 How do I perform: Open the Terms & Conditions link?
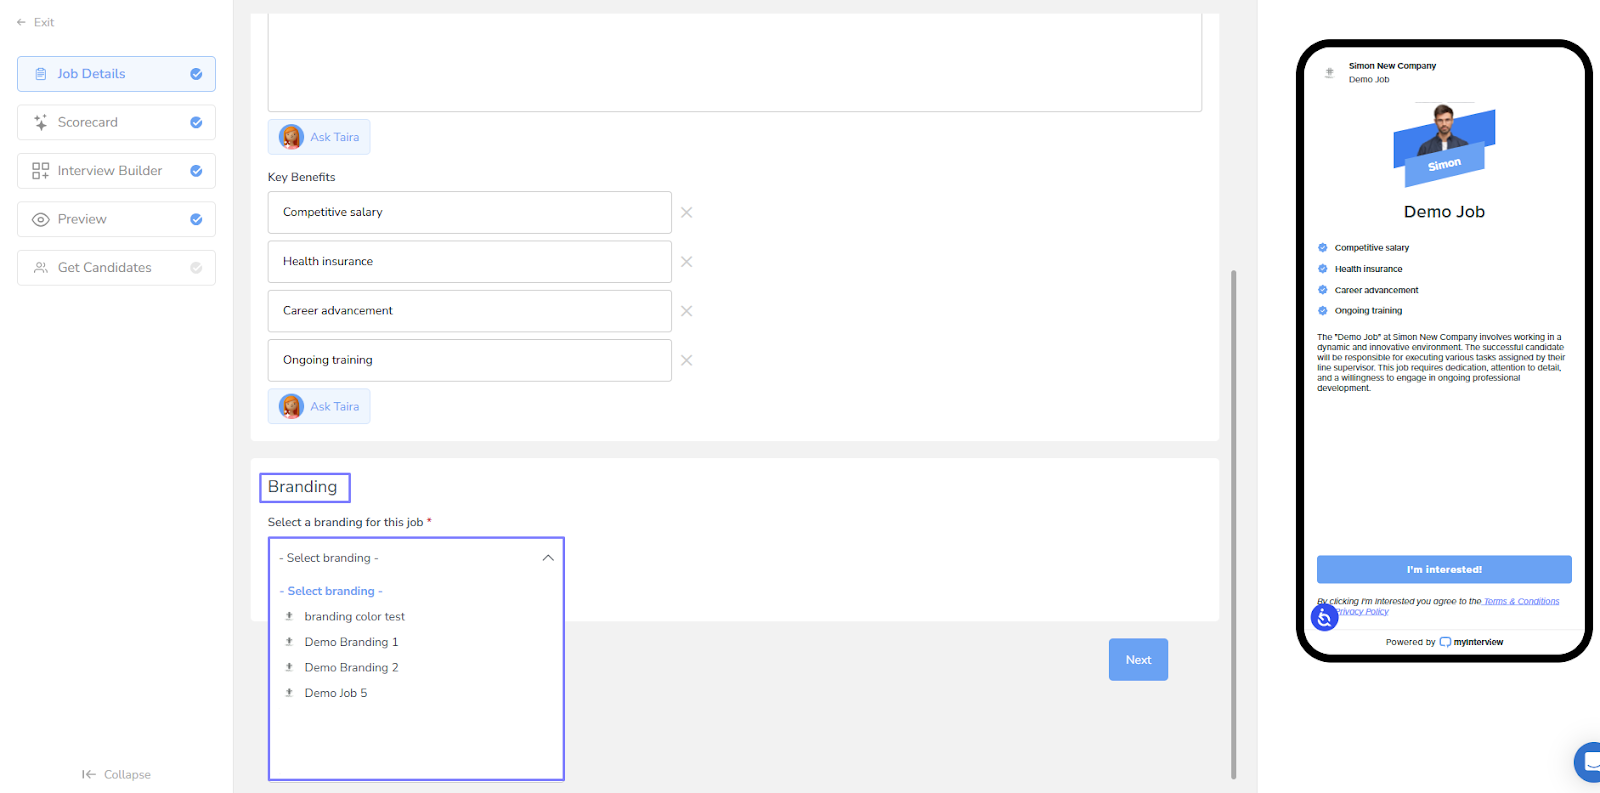tap(1521, 601)
